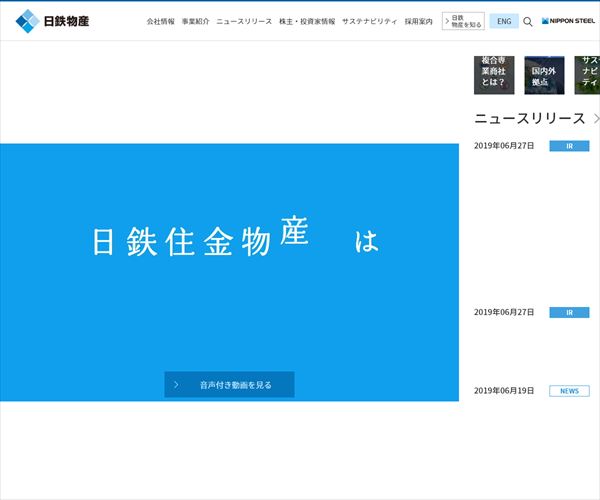Open the 採用案内 menu
The width and height of the screenshot is (600, 500).
tap(419, 21)
